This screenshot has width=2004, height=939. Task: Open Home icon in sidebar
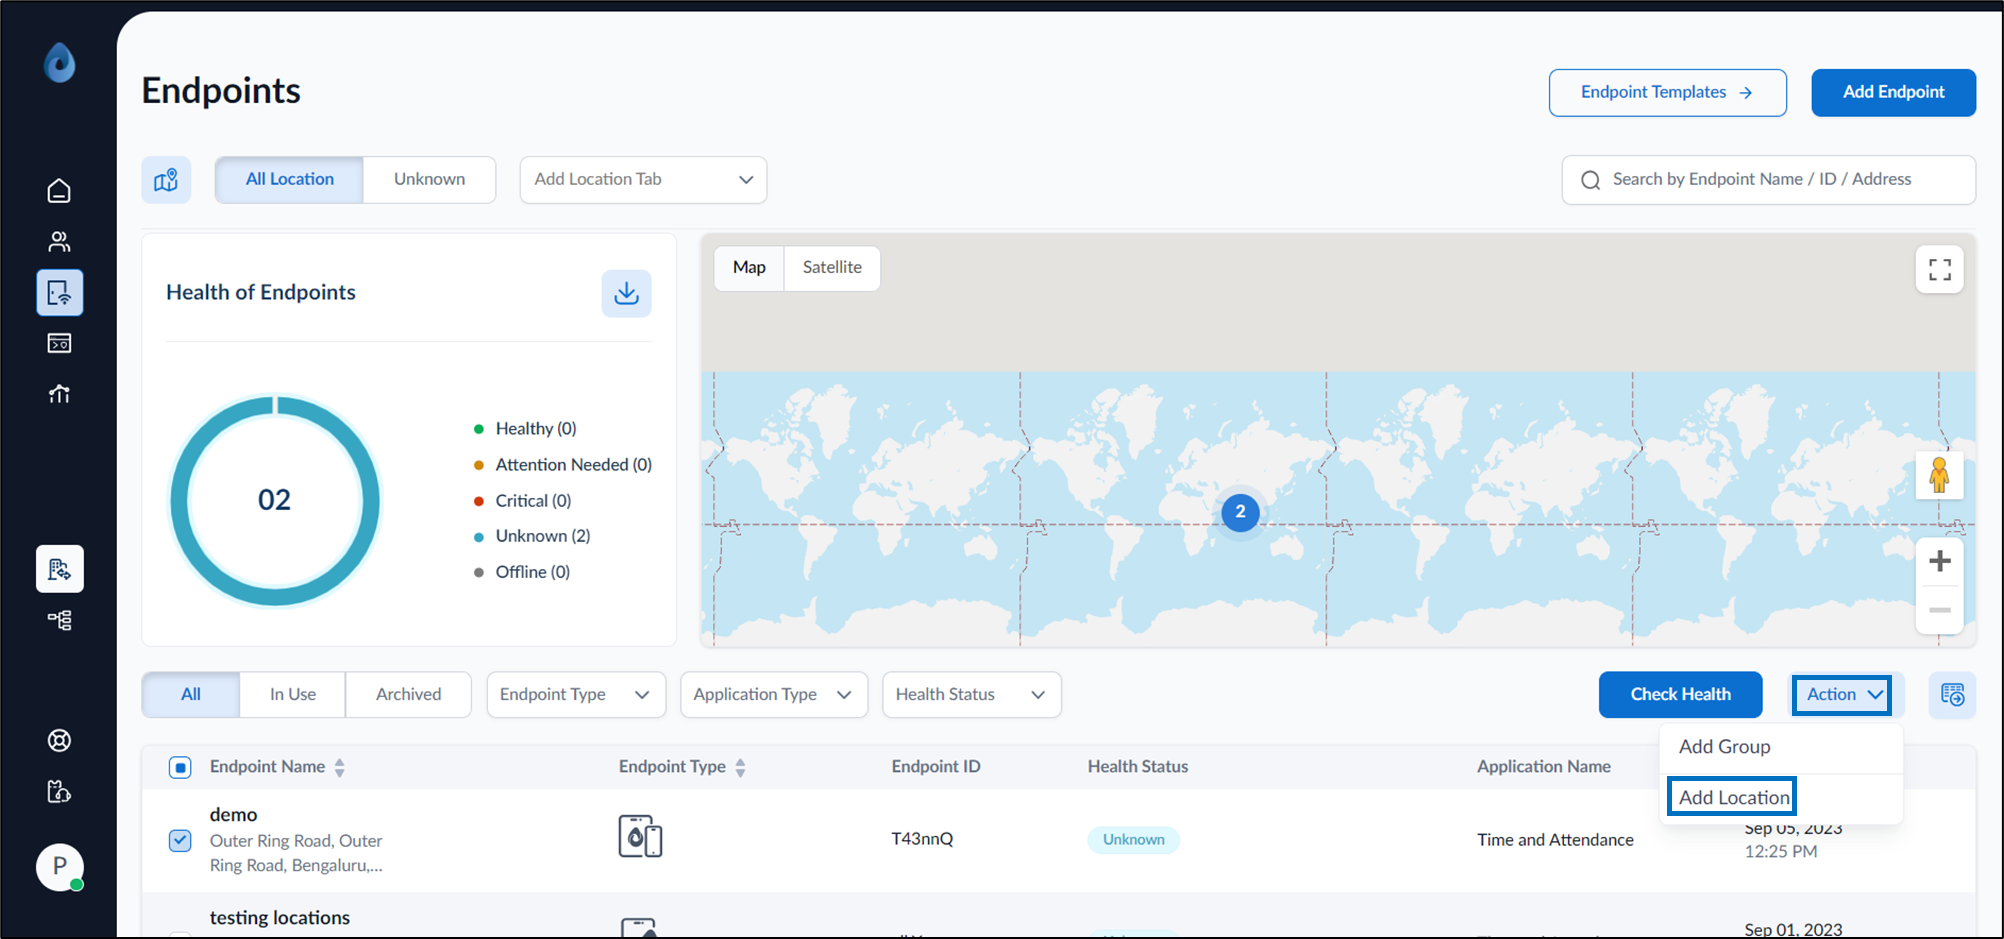pyautogui.click(x=59, y=190)
